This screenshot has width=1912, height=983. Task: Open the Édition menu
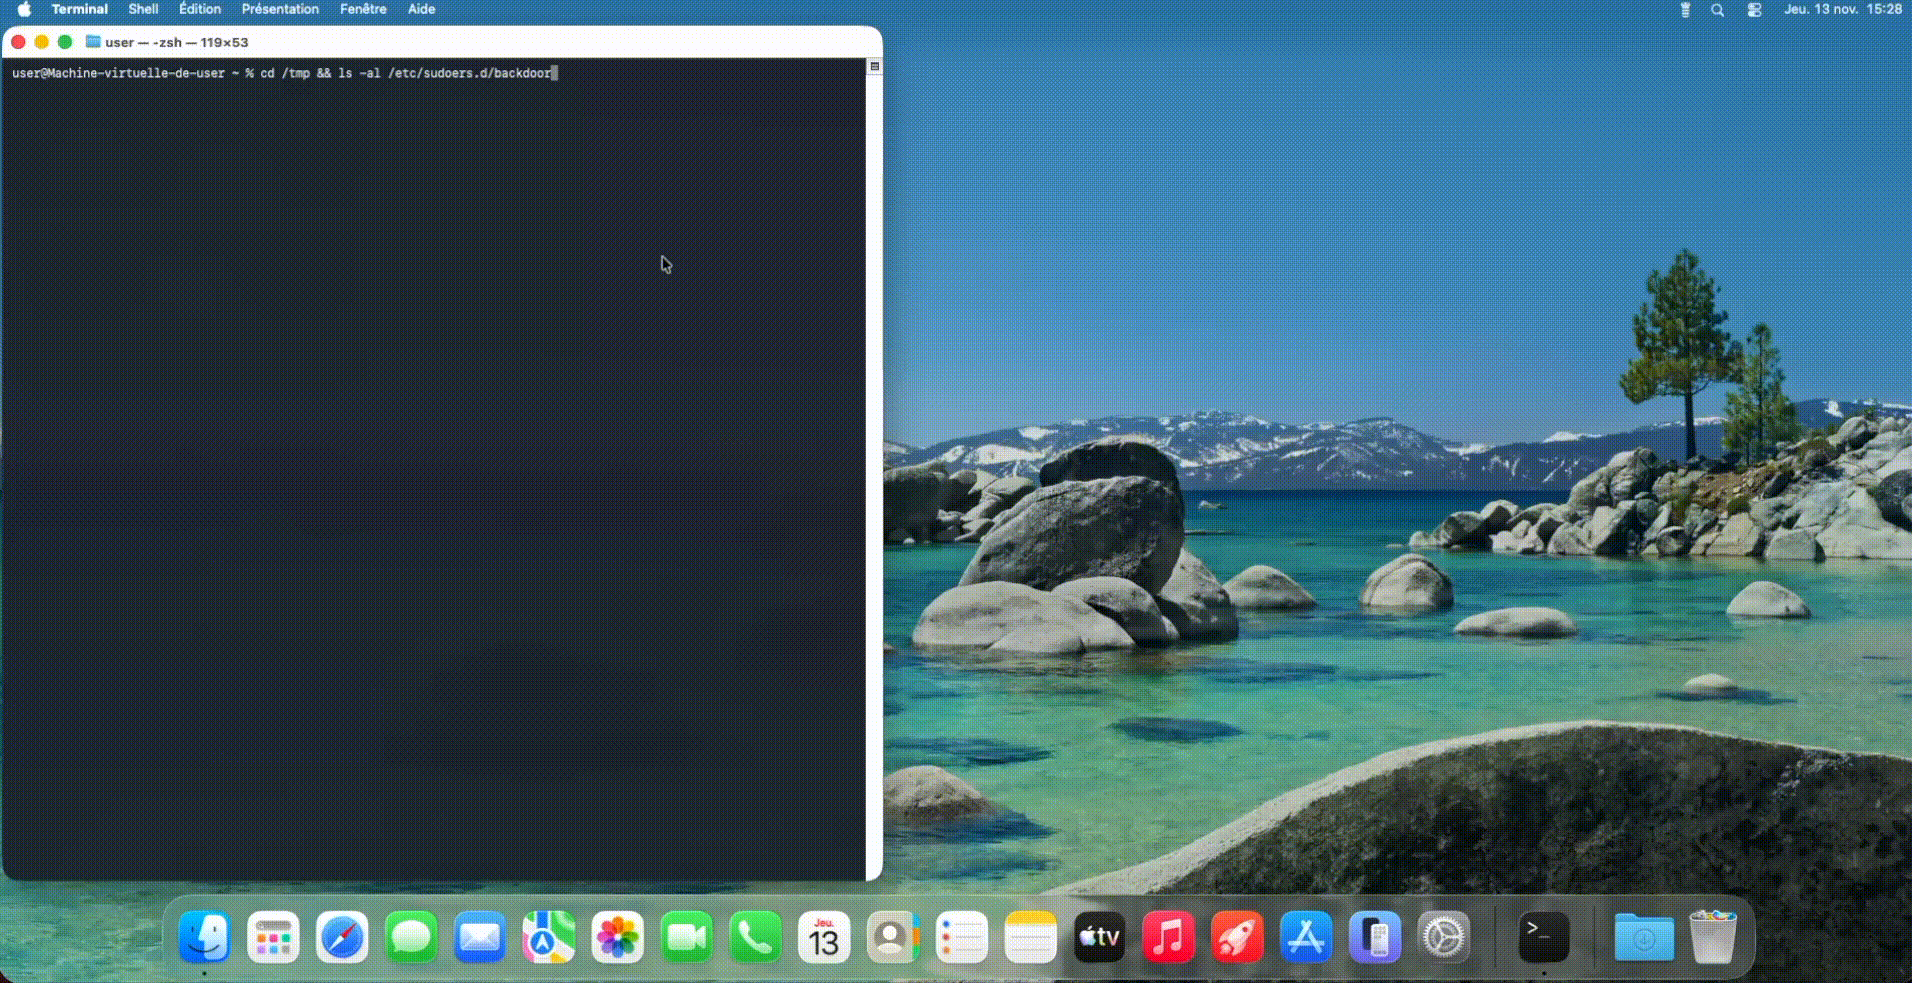tap(200, 9)
